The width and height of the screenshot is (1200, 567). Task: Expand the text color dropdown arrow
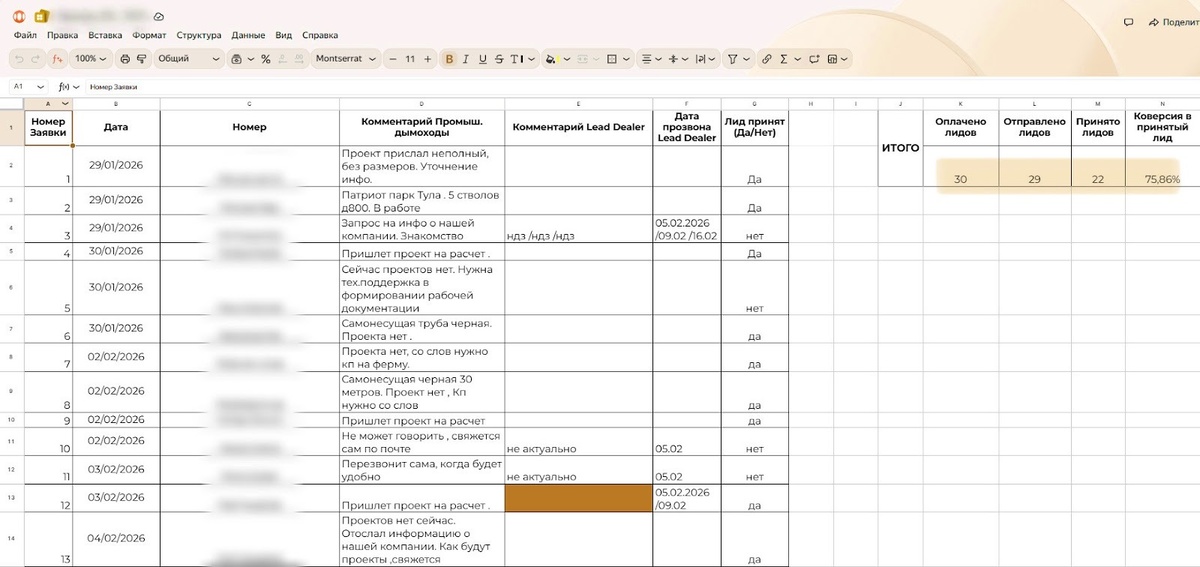pyautogui.click(x=531, y=59)
